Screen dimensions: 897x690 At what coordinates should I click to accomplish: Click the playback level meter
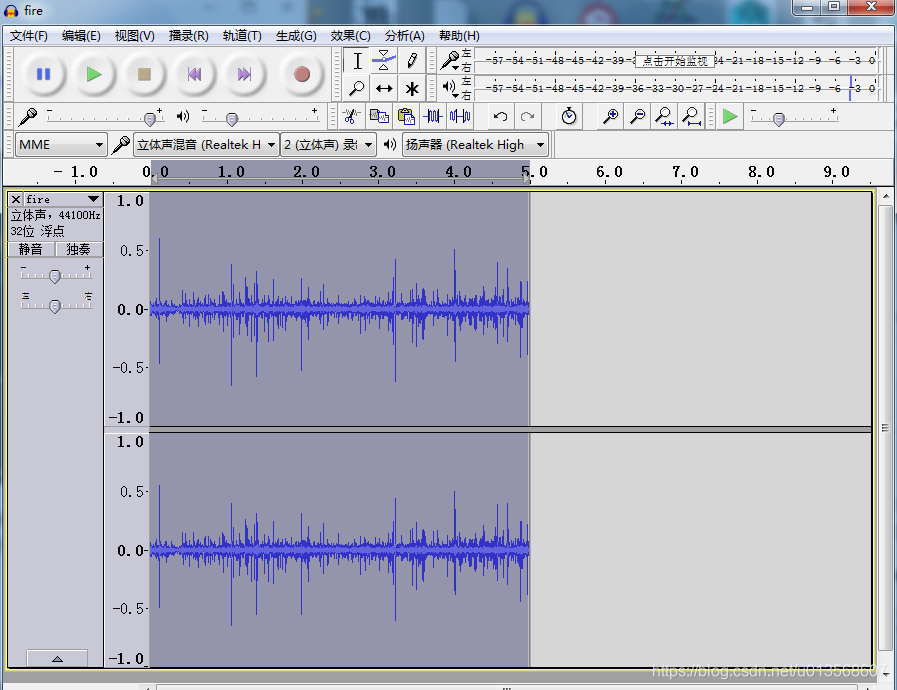pos(676,89)
